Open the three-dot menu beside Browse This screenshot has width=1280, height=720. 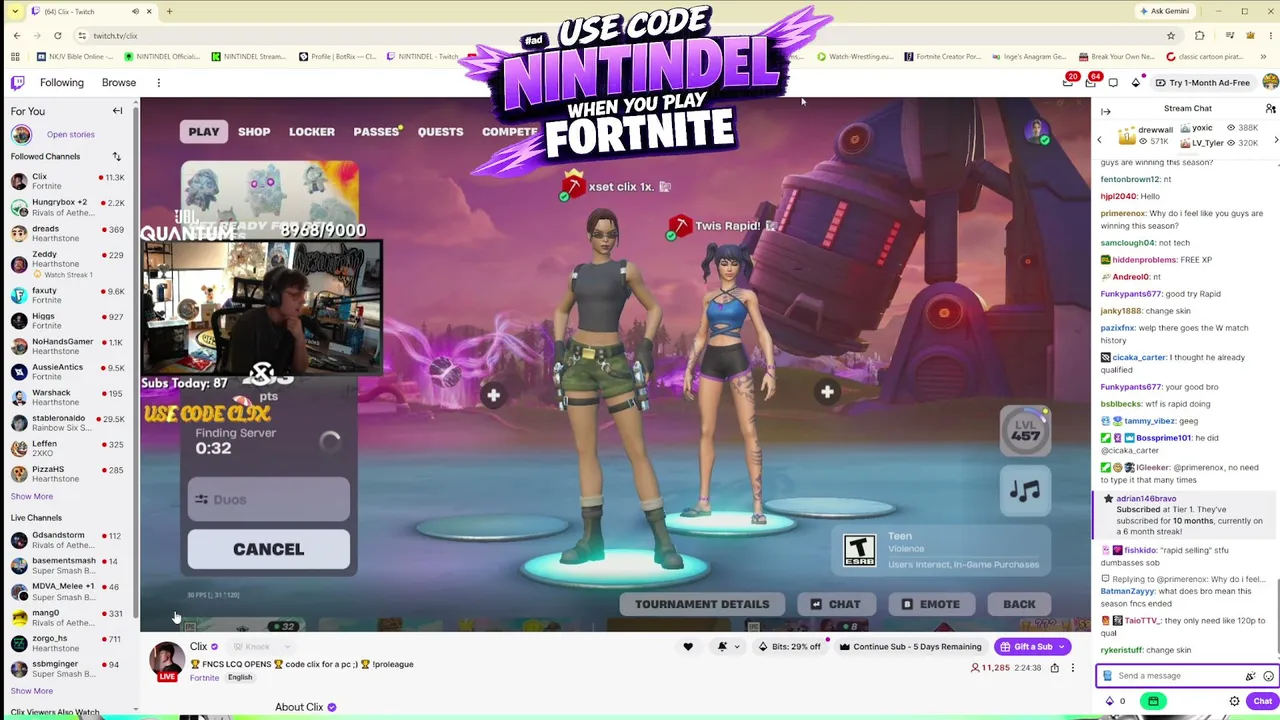pos(158,83)
